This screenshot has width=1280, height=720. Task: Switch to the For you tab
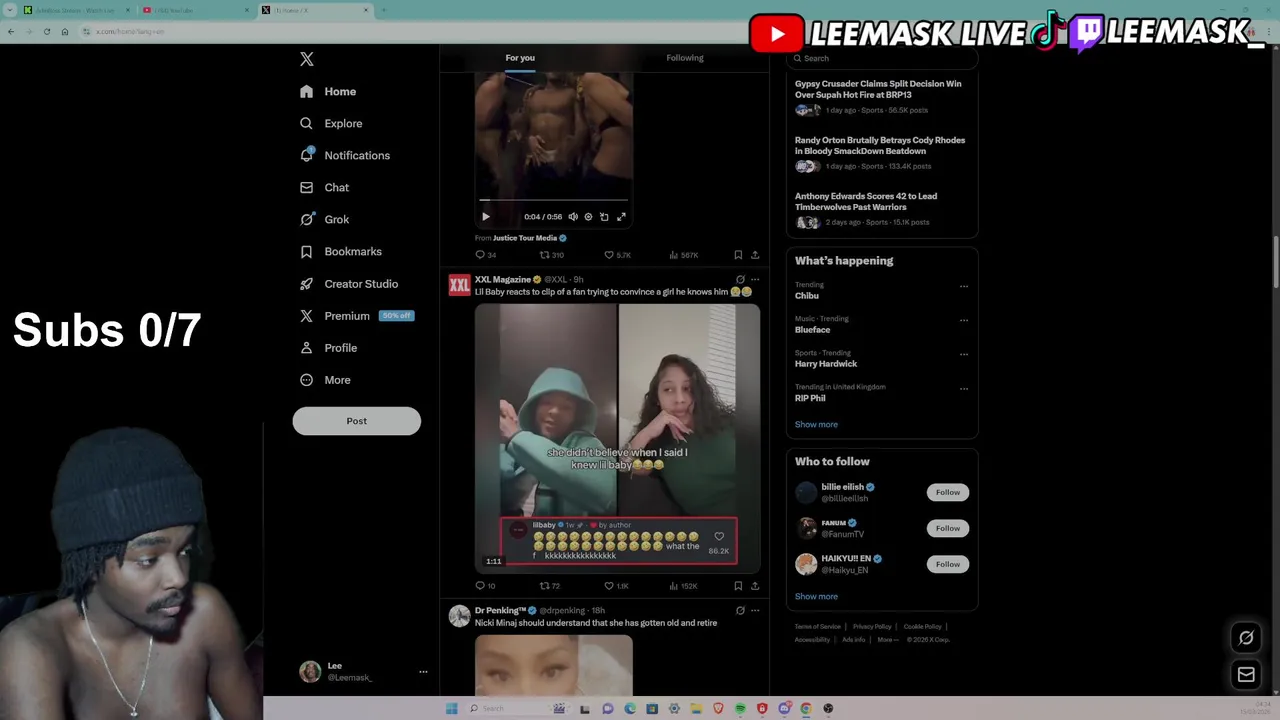click(520, 58)
